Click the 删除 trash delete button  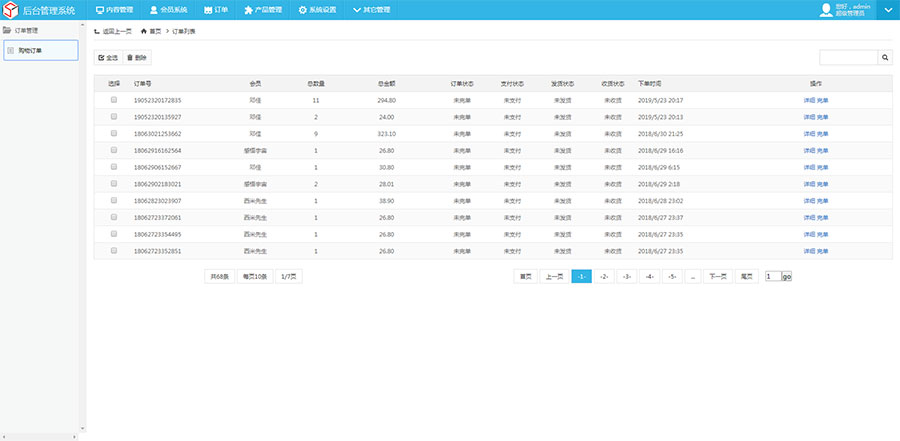tap(137, 58)
